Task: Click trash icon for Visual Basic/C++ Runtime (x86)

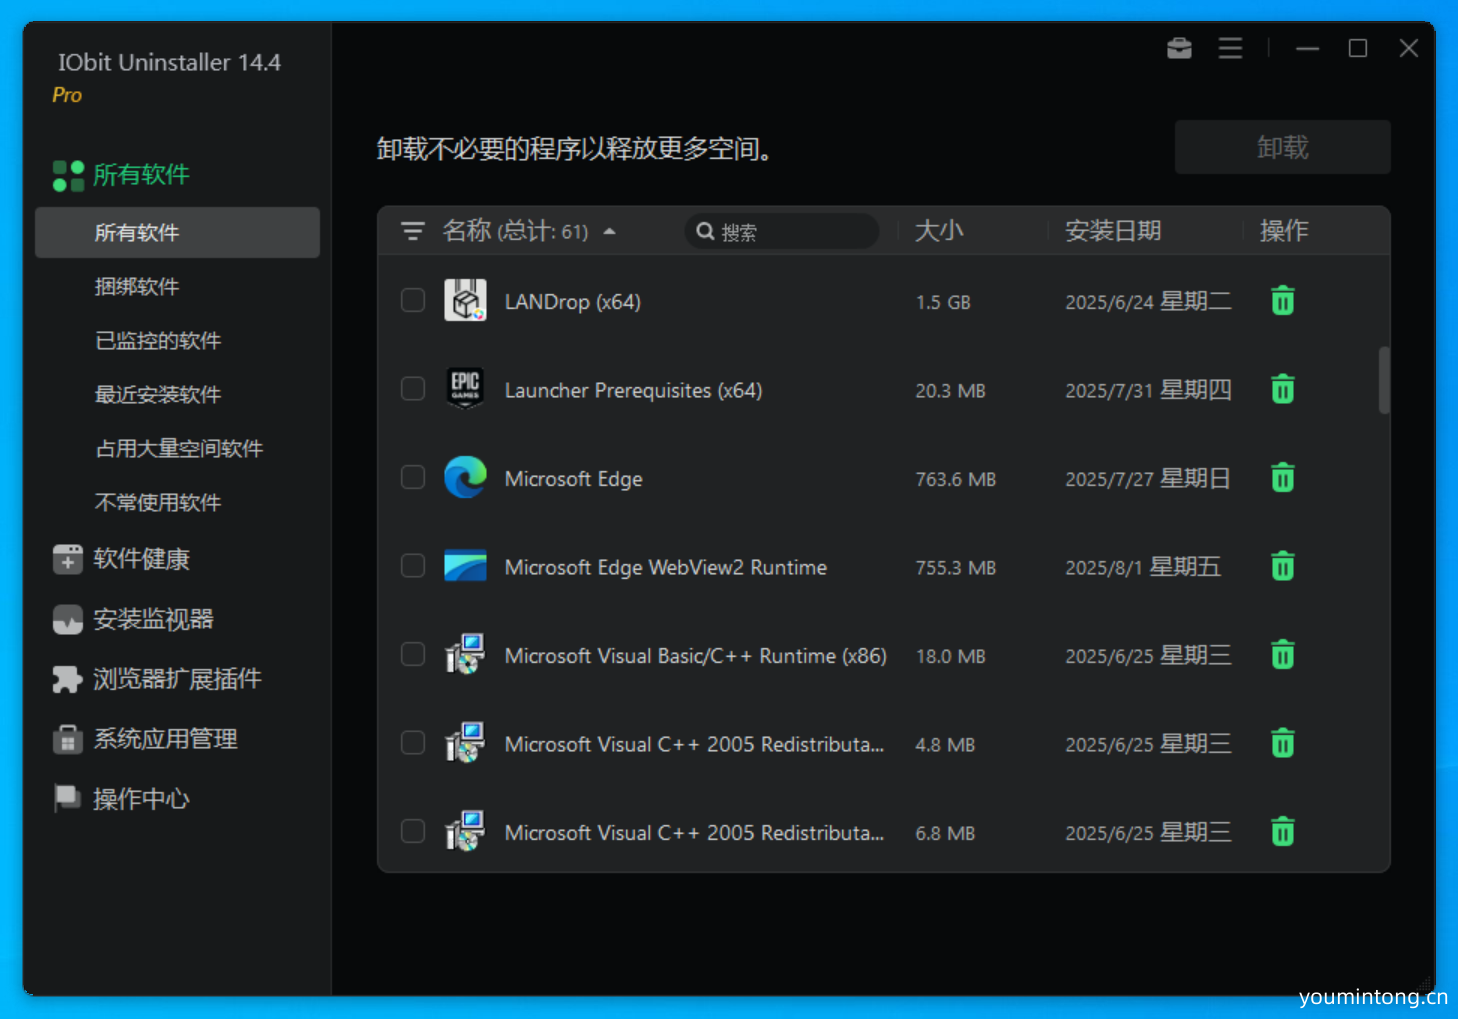Action: pos(1282,655)
